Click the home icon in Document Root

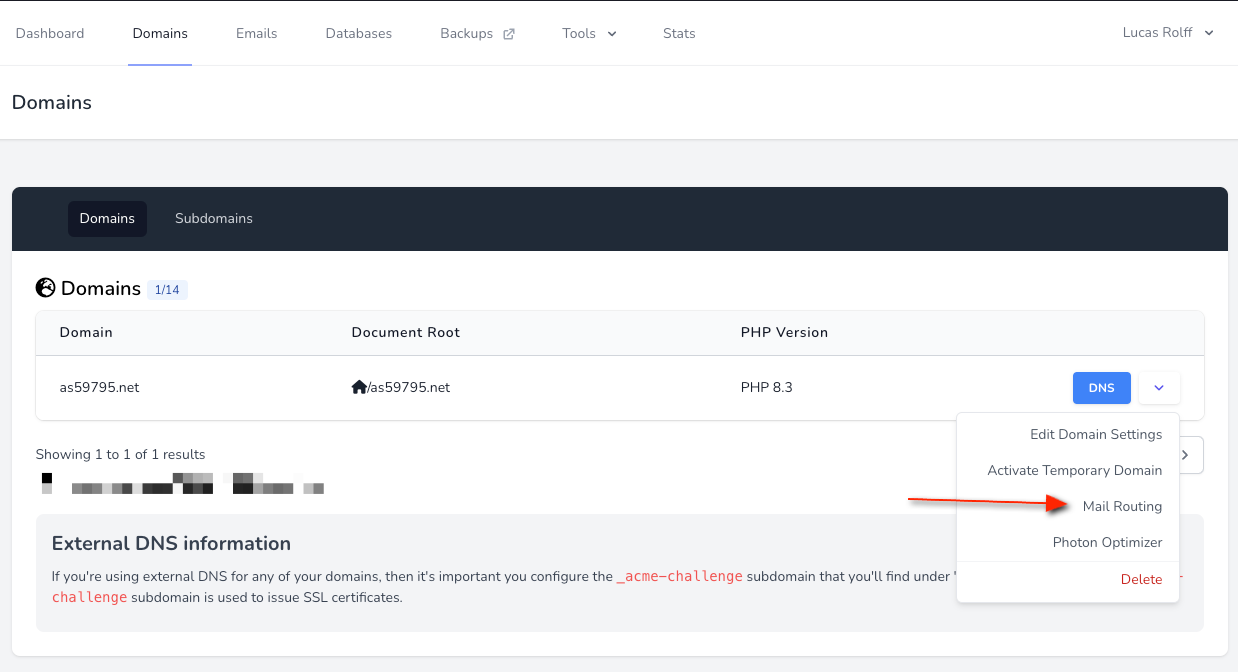(359, 387)
